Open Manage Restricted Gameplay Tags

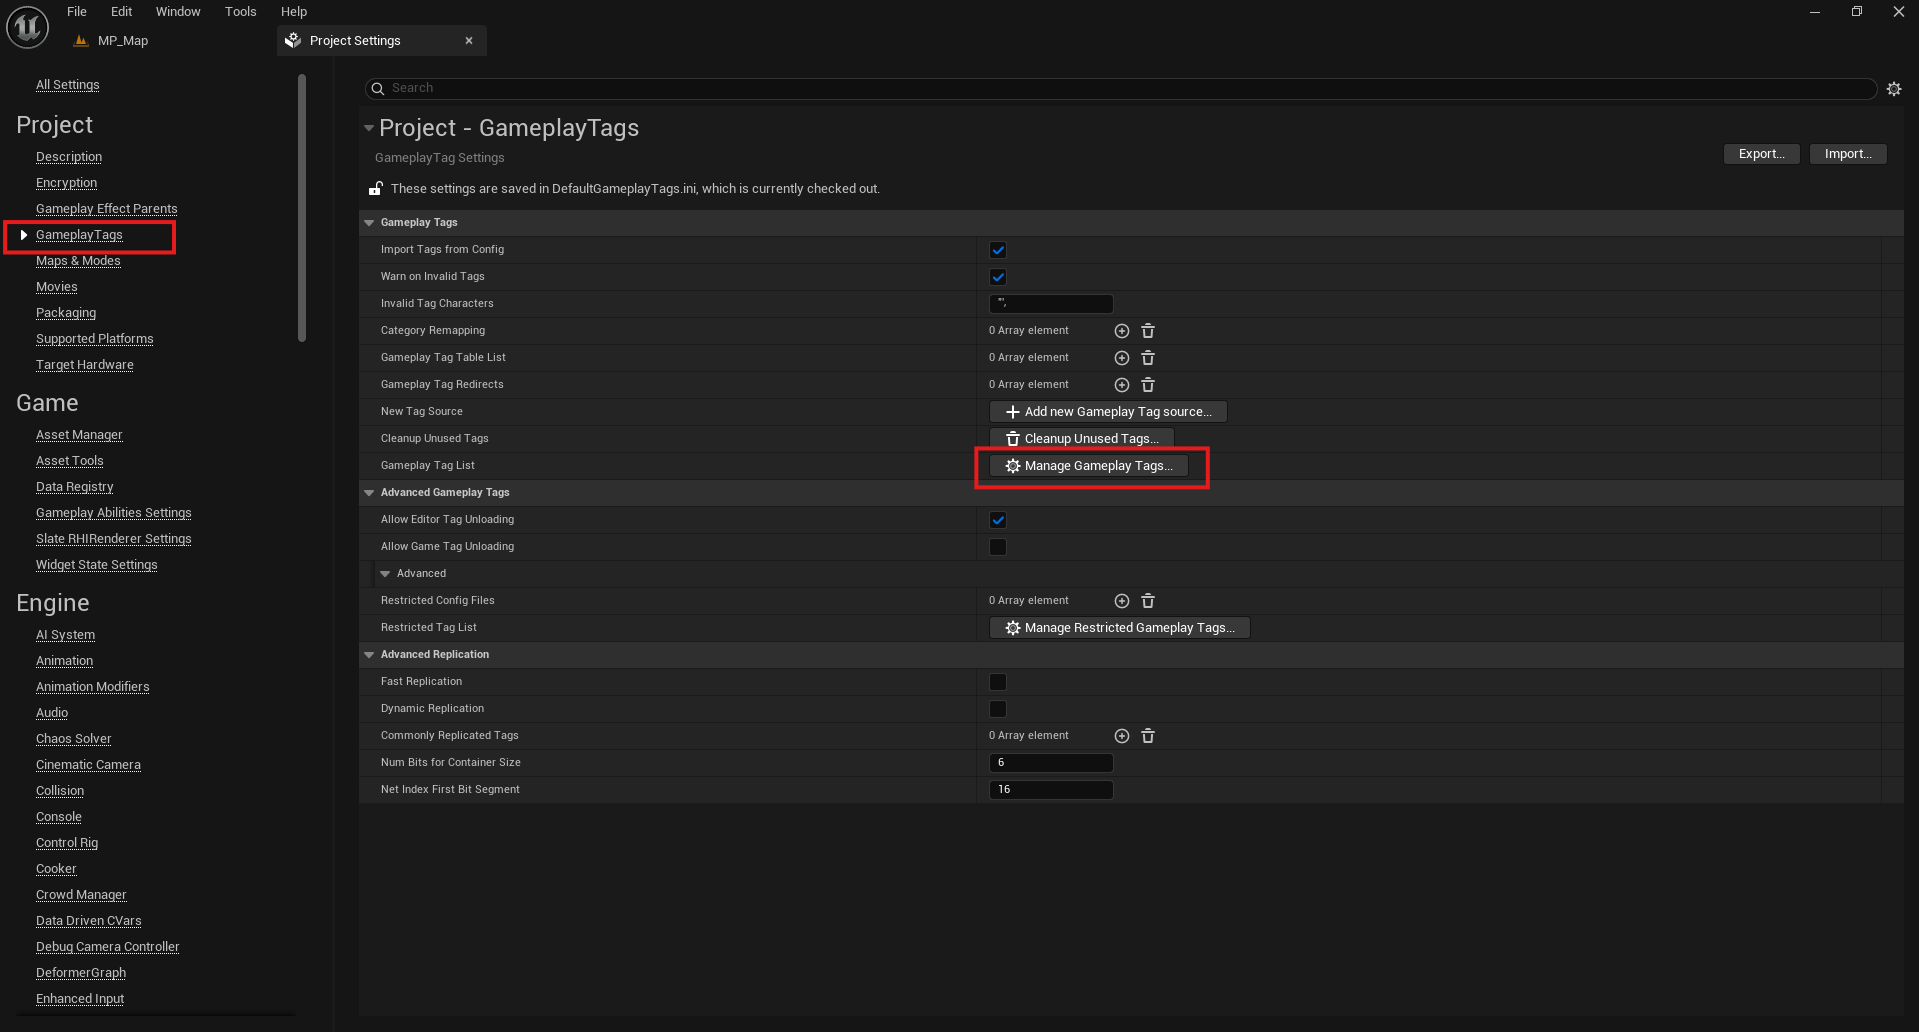click(x=1120, y=628)
